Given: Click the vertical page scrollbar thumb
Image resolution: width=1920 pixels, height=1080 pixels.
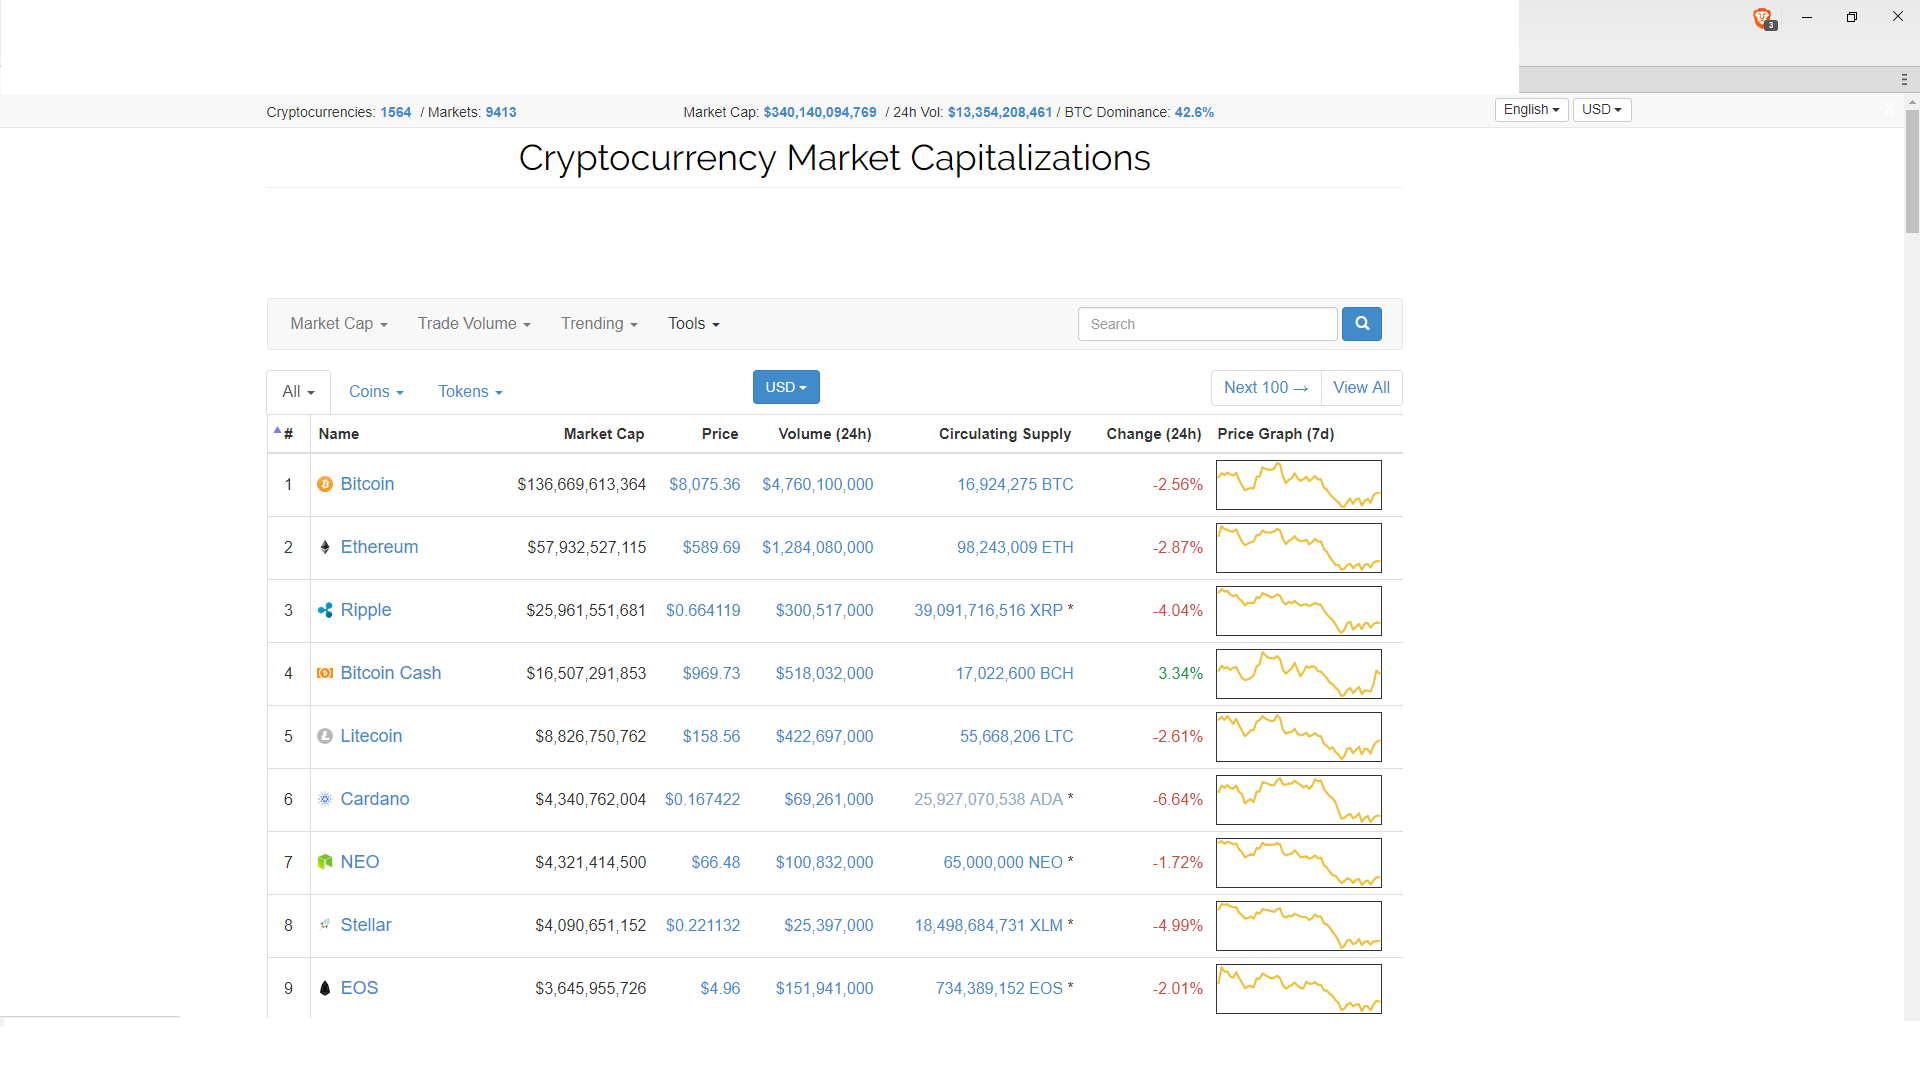Looking at the screenshot, I should pos(1912,171).
